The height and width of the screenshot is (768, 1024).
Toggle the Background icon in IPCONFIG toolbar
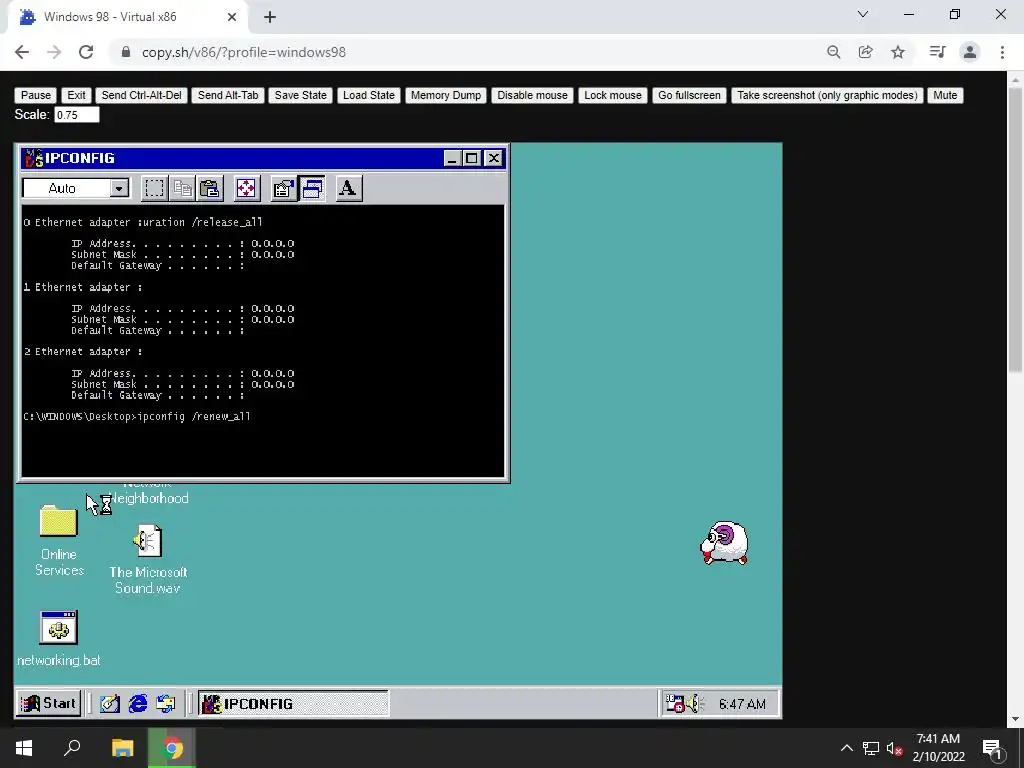click(312, 189)
